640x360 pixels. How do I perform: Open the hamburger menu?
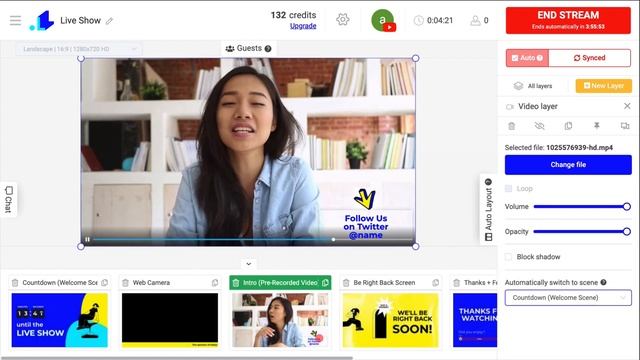[x=15, y=20]
